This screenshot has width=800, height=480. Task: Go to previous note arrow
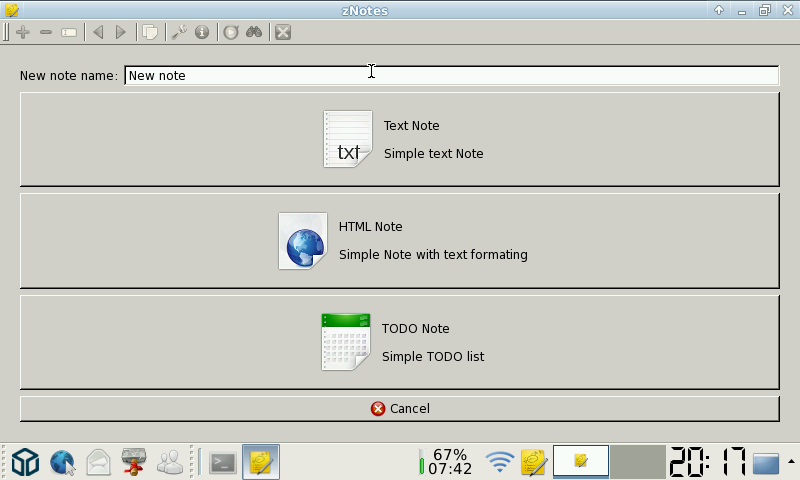pyautogui.click(x=98, y=32)
